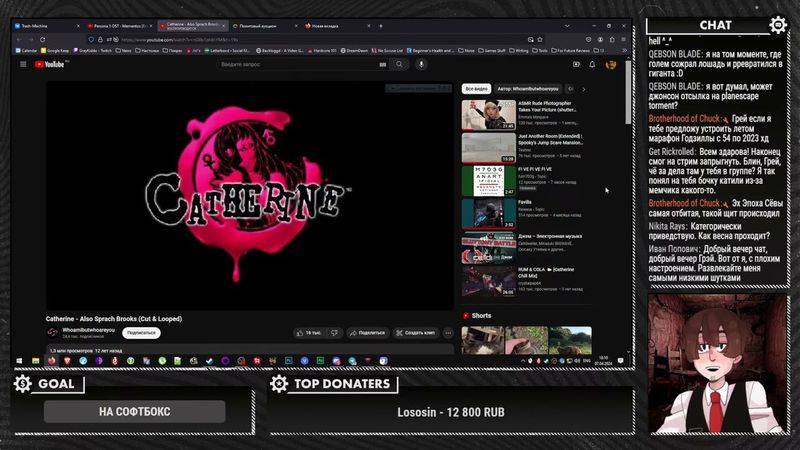Dislike the video with the thumbs-down button

(x=334, y=332)
